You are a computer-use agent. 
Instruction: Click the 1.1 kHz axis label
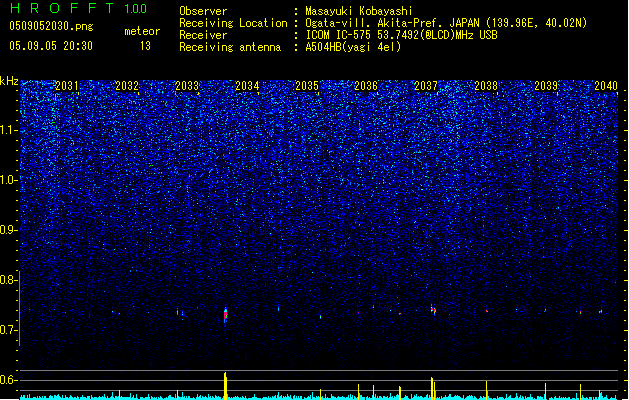pyautogui.click(x=8, y=130)
